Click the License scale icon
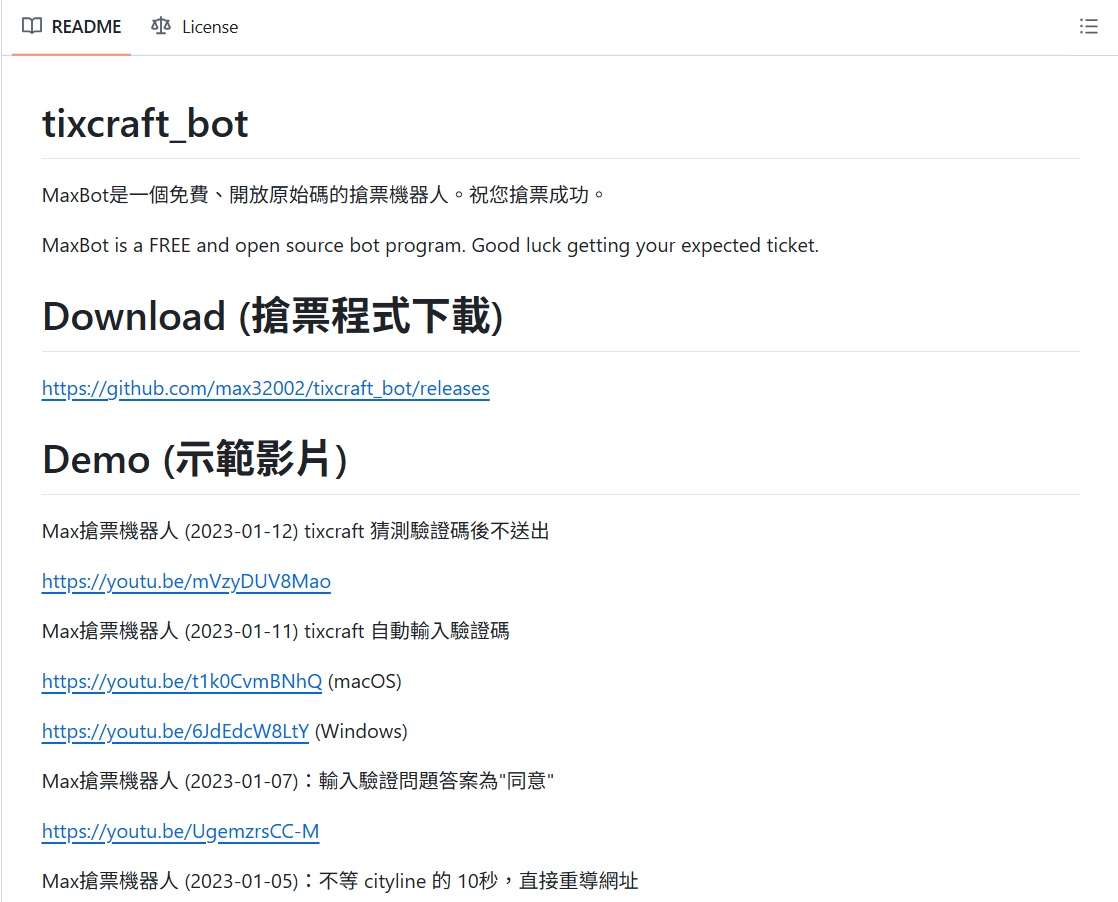The image size is (1118, 902). 161,26
